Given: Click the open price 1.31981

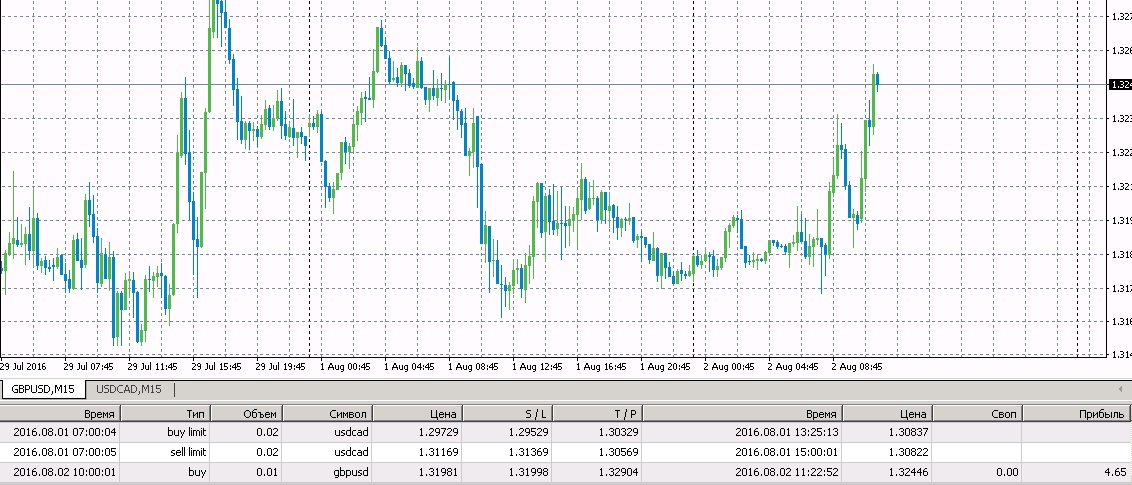Looking at the screenshot, I should click(437, 473).
